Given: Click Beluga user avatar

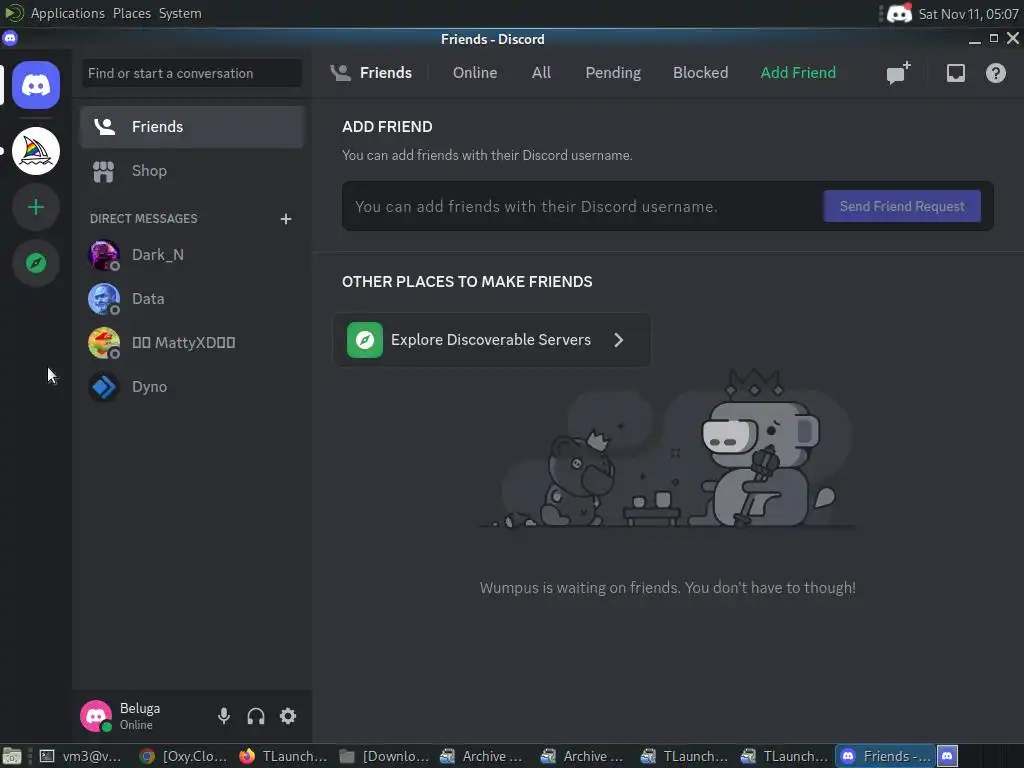Looking at the screenshot, I should pyautogui.click(x=96, y=716).
